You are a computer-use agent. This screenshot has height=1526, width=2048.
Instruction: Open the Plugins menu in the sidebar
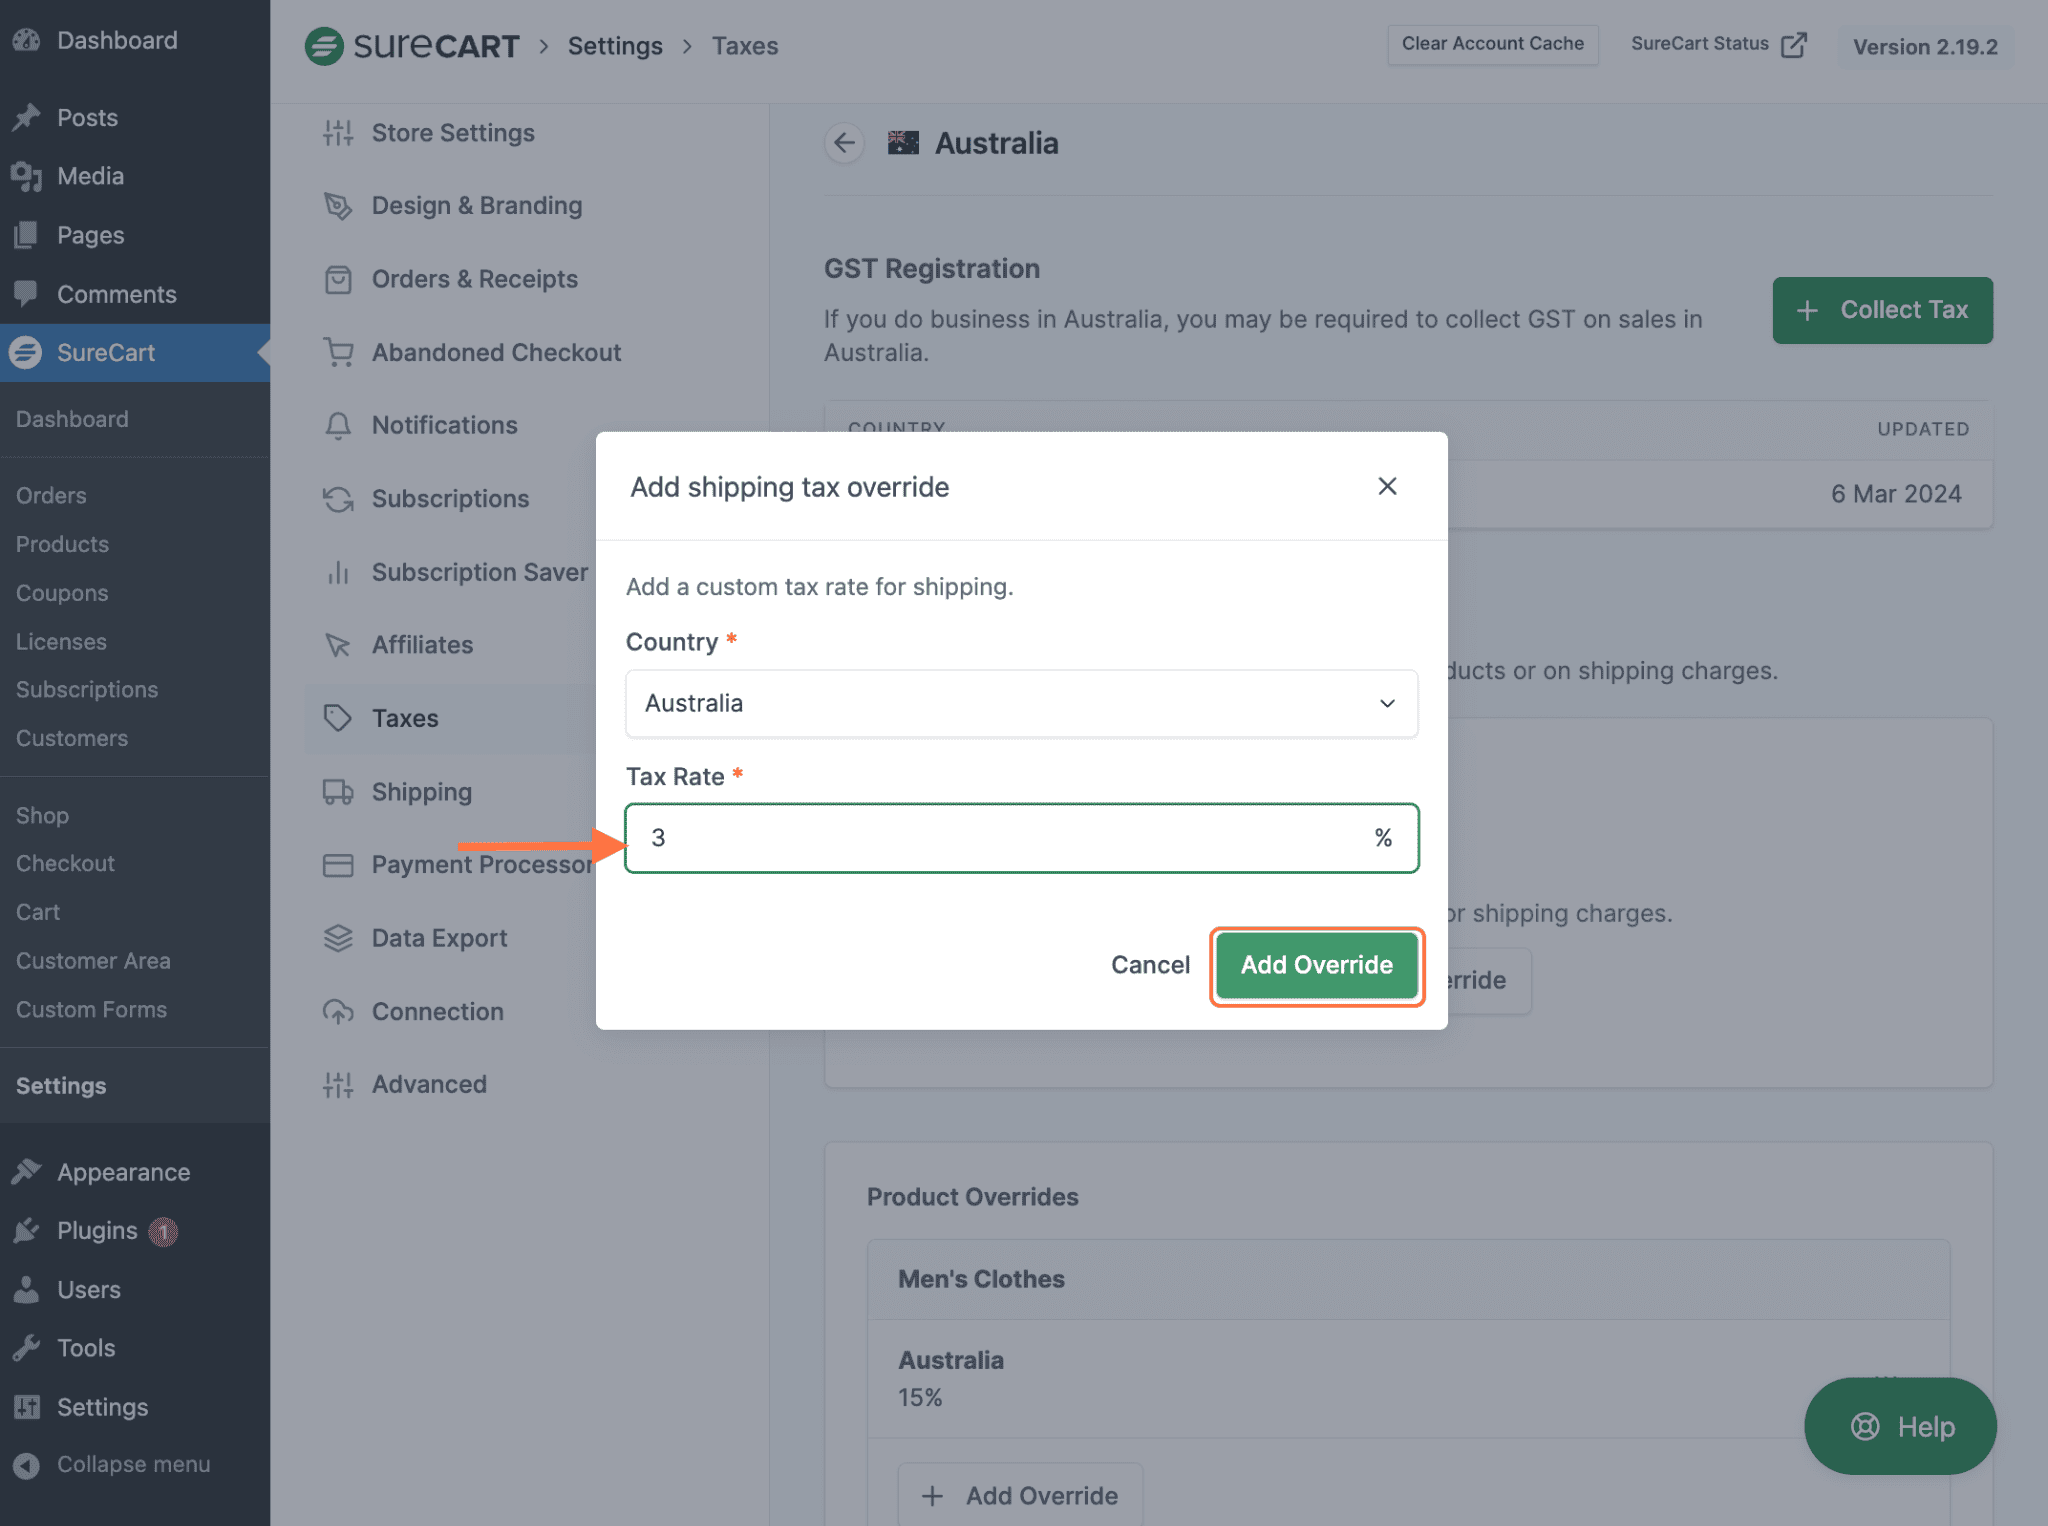(95, 1230)
